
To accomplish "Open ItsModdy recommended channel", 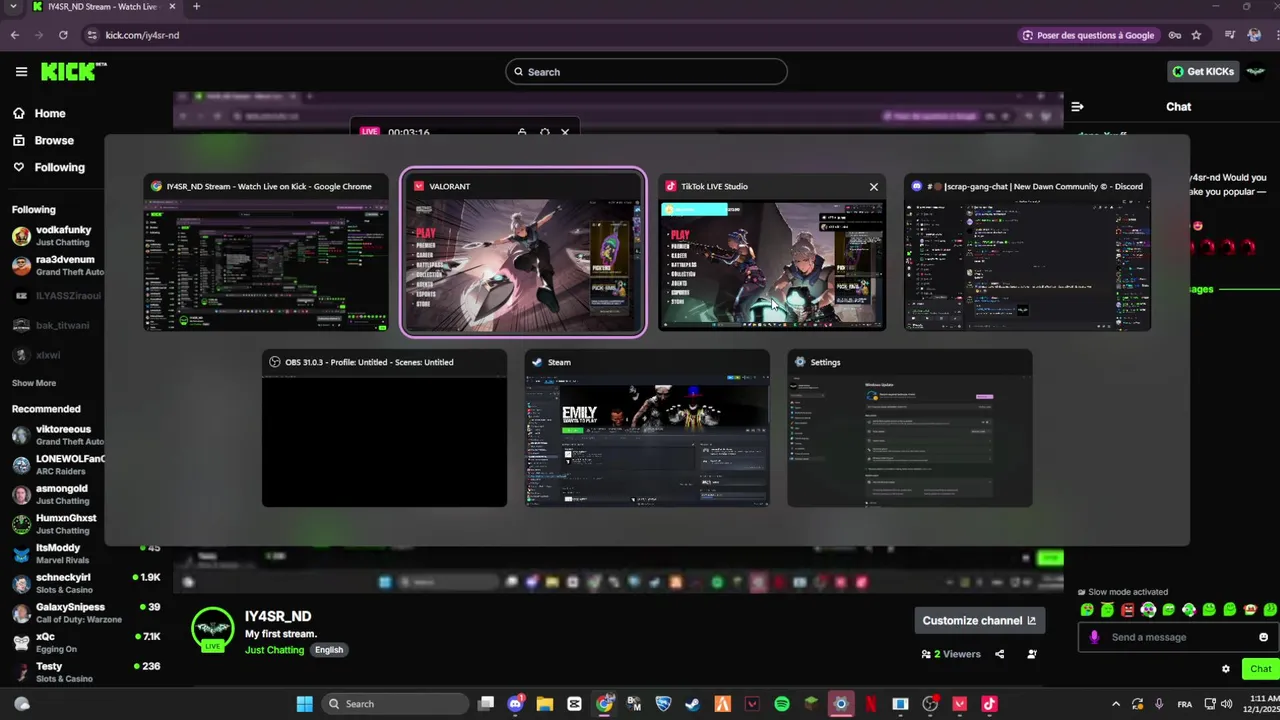I will coord(85,554).
